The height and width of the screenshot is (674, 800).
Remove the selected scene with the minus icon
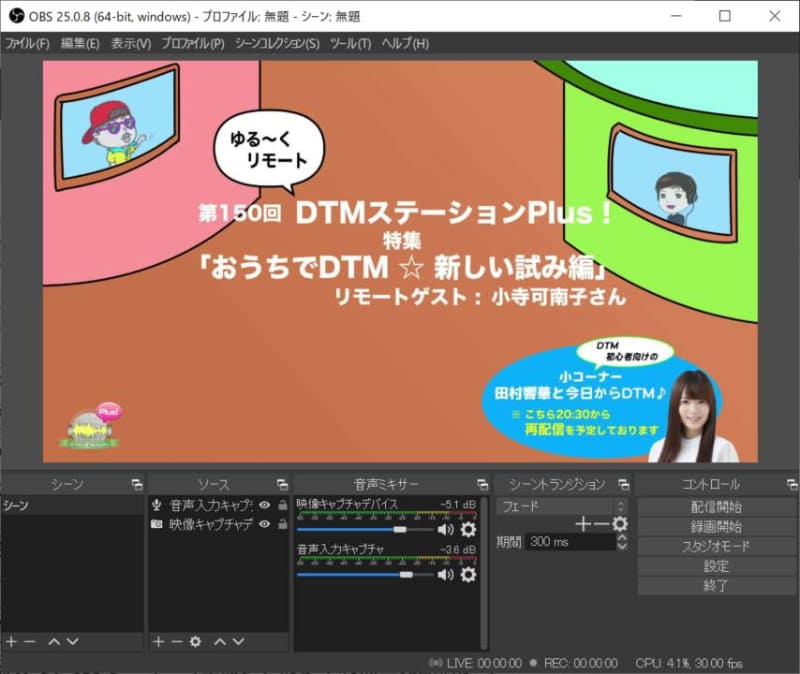tap(30, 641)
